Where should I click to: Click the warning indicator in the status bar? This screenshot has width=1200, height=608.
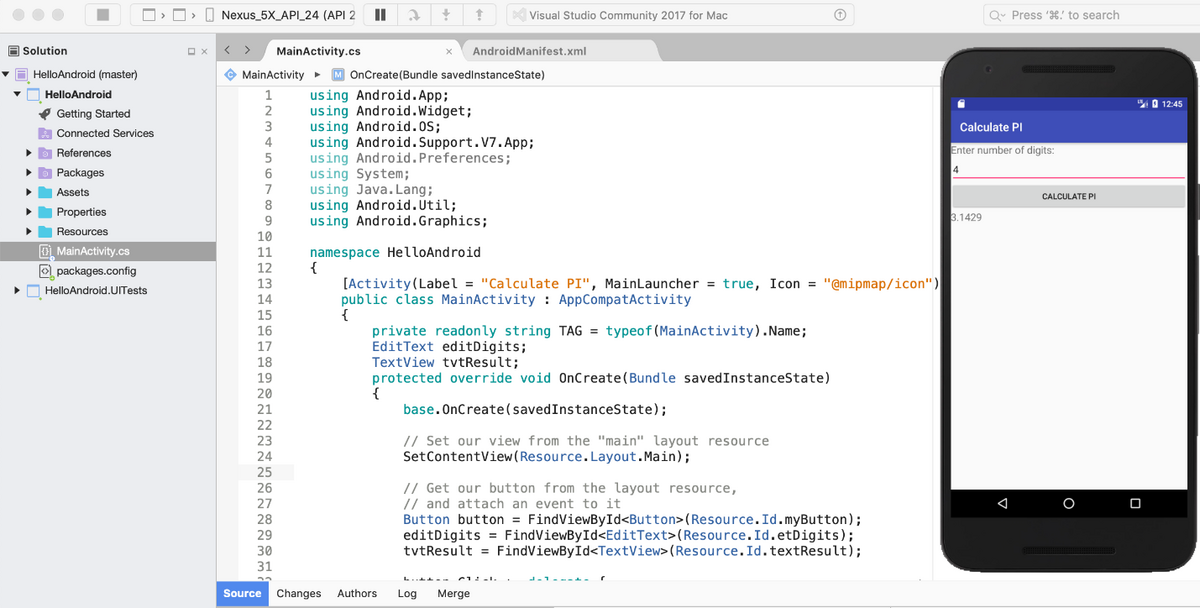(840, 15)
